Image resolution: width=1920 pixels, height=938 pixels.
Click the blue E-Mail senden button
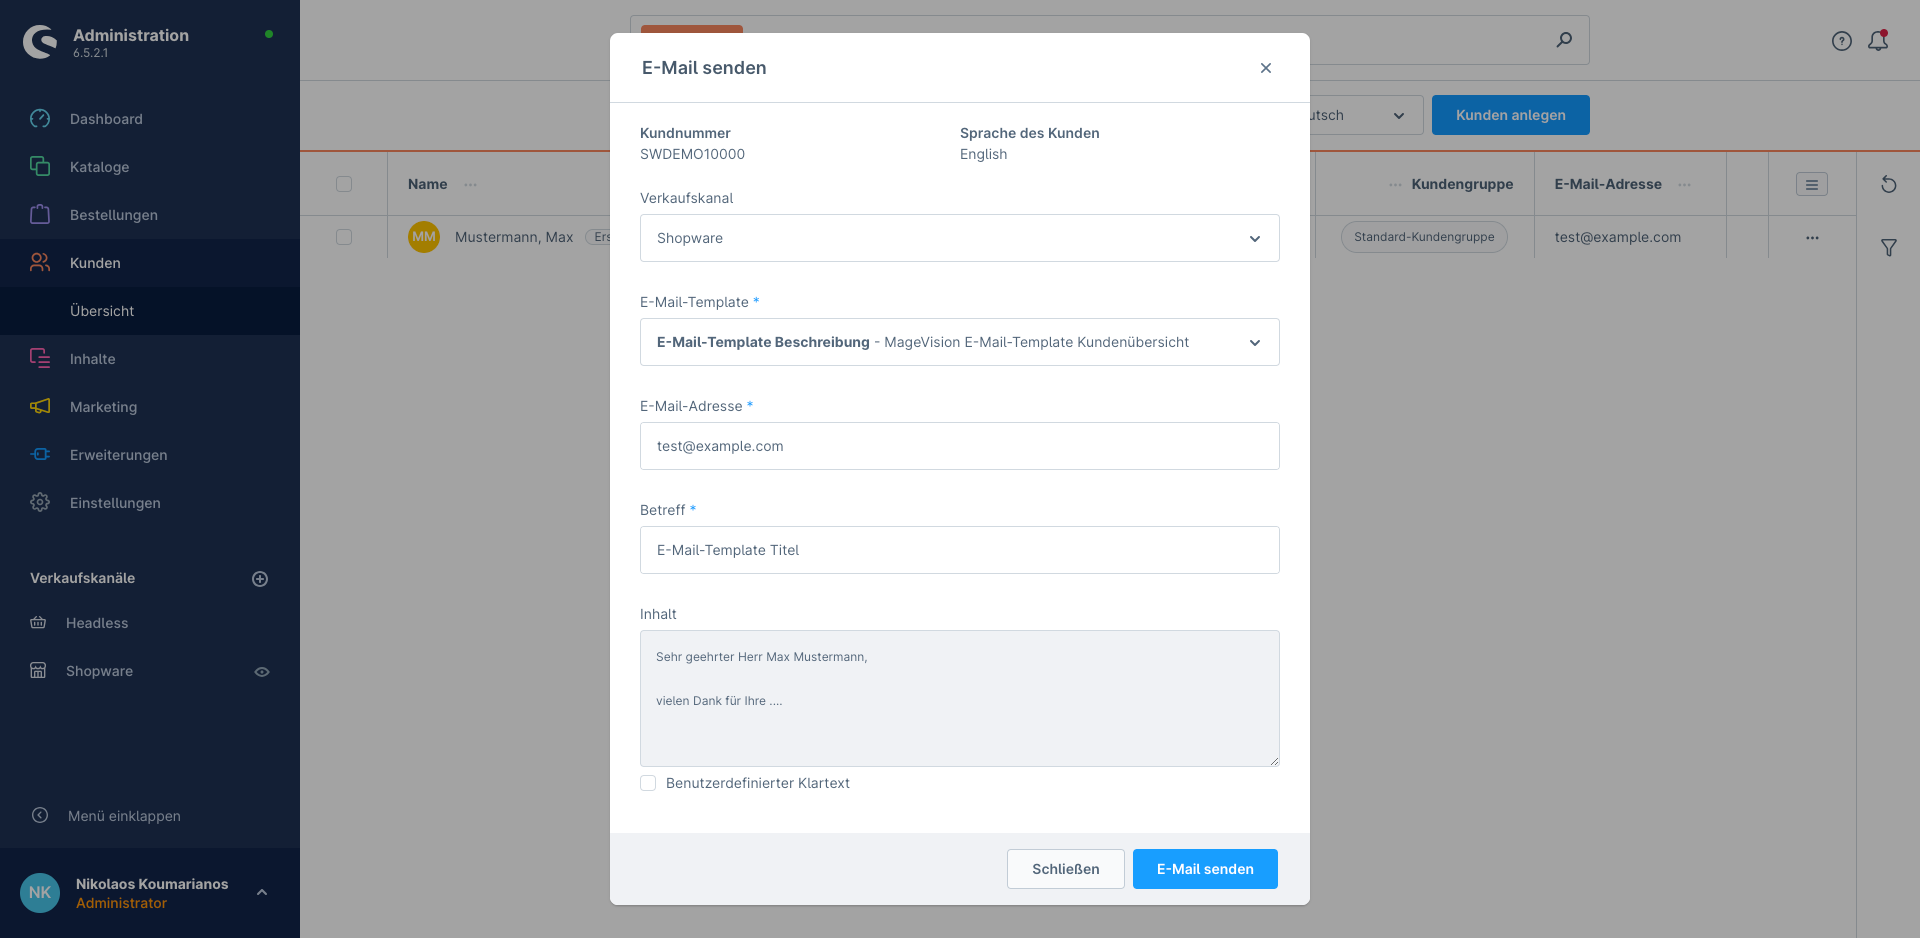[1205, 869]
